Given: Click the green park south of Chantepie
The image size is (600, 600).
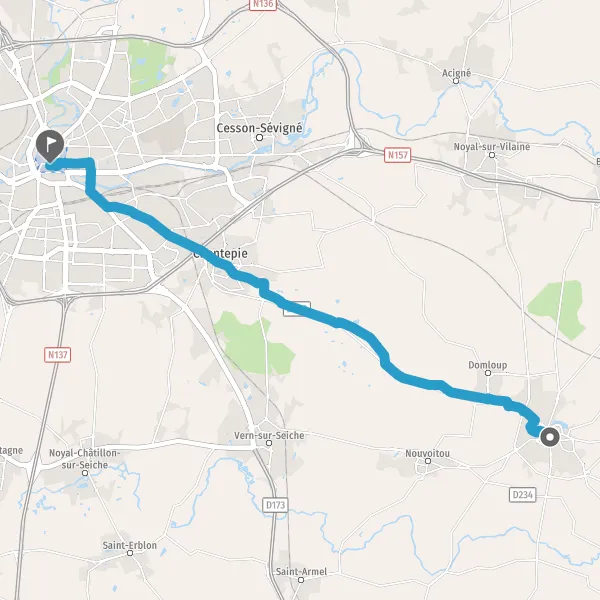Looking at the screenshot, I should coord(253,344).
